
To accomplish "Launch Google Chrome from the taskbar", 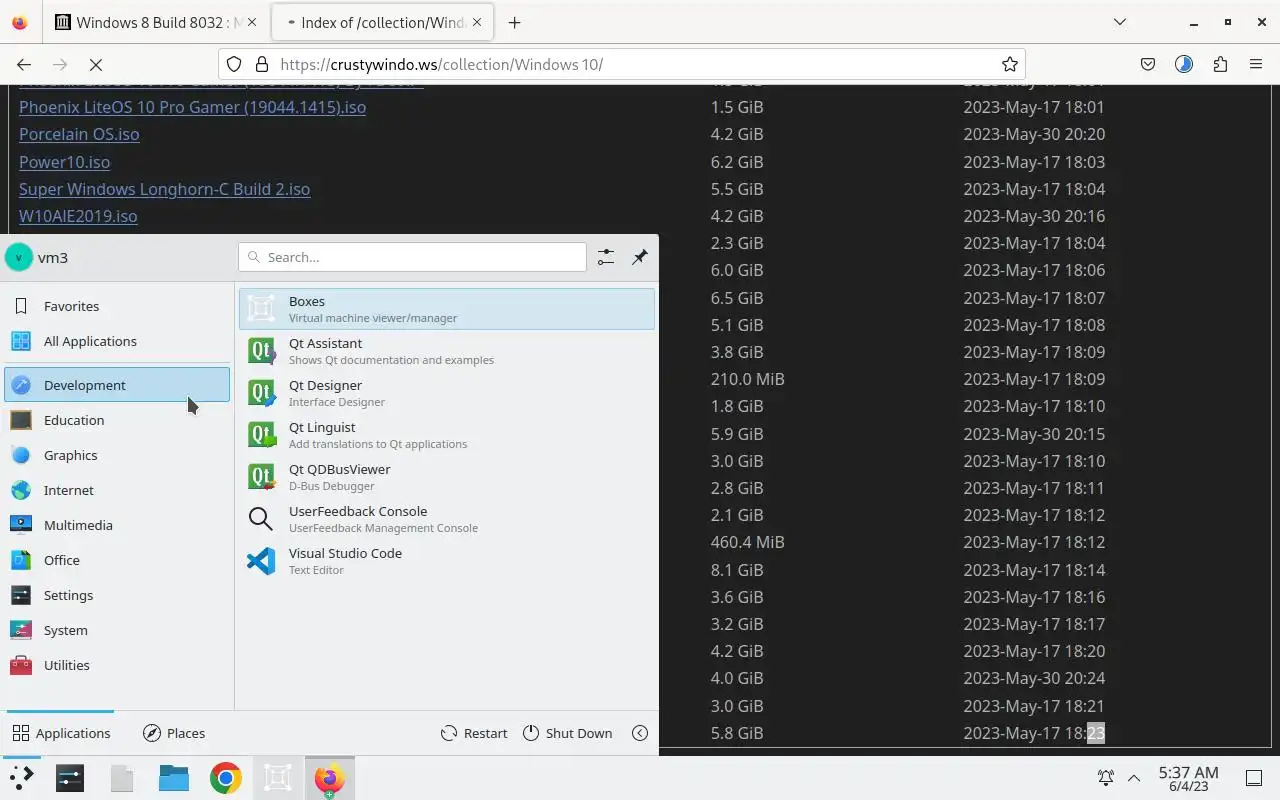I will [226, 778].
